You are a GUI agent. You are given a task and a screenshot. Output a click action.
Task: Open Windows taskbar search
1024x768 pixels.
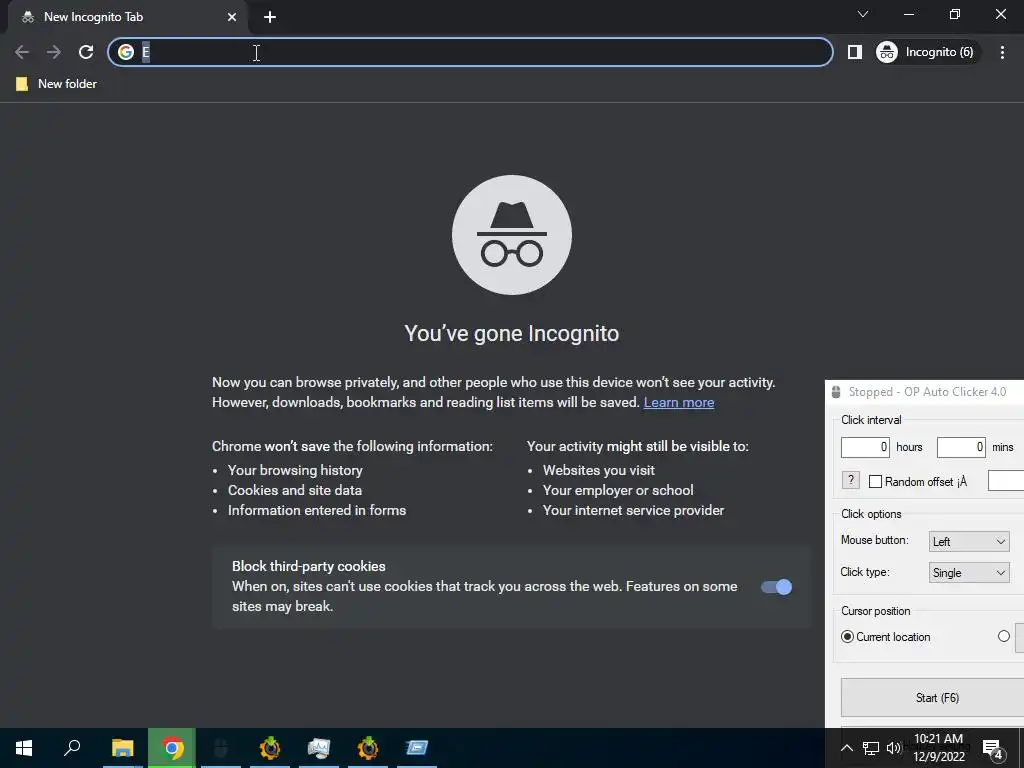coord(72,748)
